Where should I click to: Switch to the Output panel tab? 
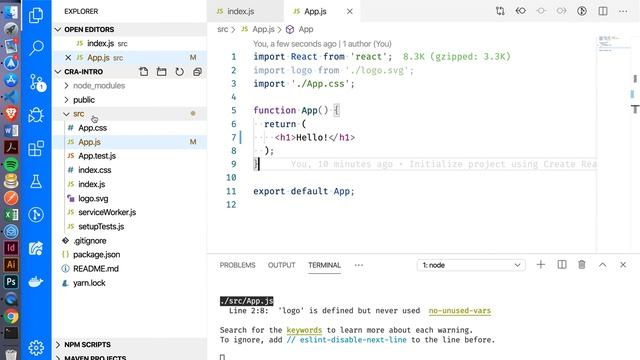pyautogui.click(x=282, y=265)
